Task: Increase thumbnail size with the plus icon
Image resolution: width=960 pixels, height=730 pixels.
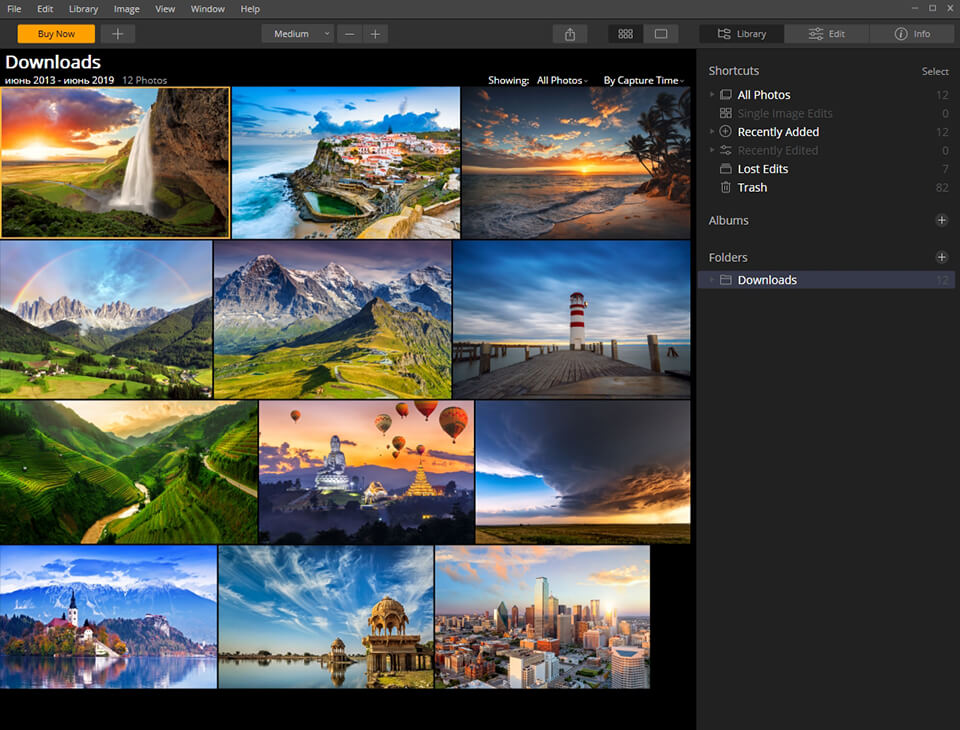Action: pos(375,33)
